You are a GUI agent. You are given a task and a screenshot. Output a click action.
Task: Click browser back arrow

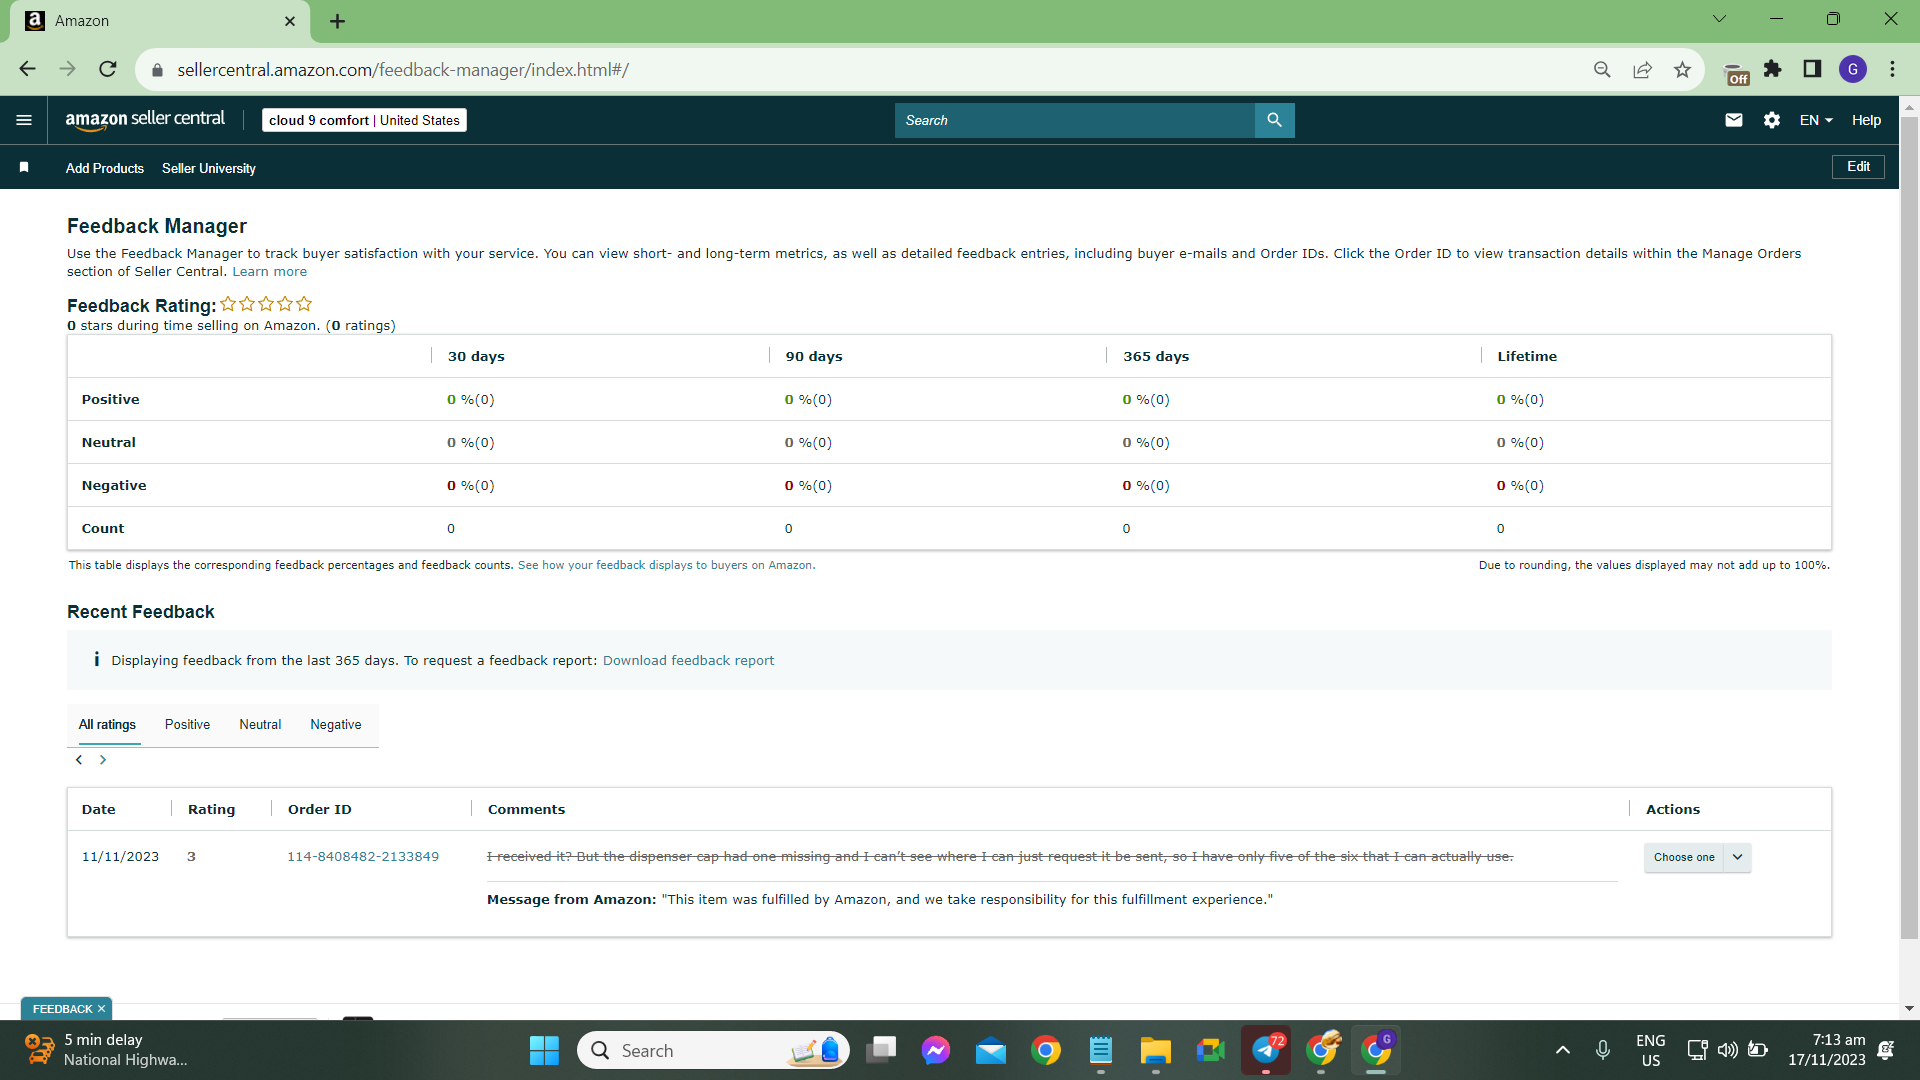coord(27,69)
